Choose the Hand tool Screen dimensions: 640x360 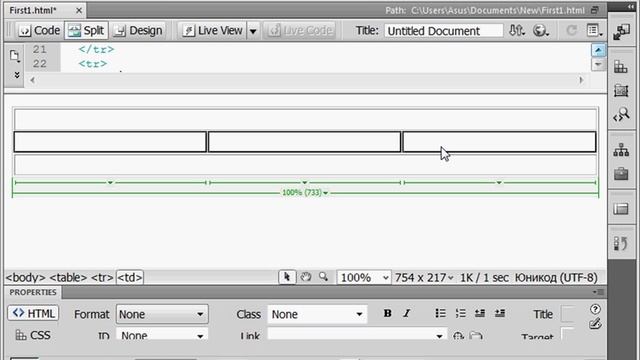click(306, 277)
